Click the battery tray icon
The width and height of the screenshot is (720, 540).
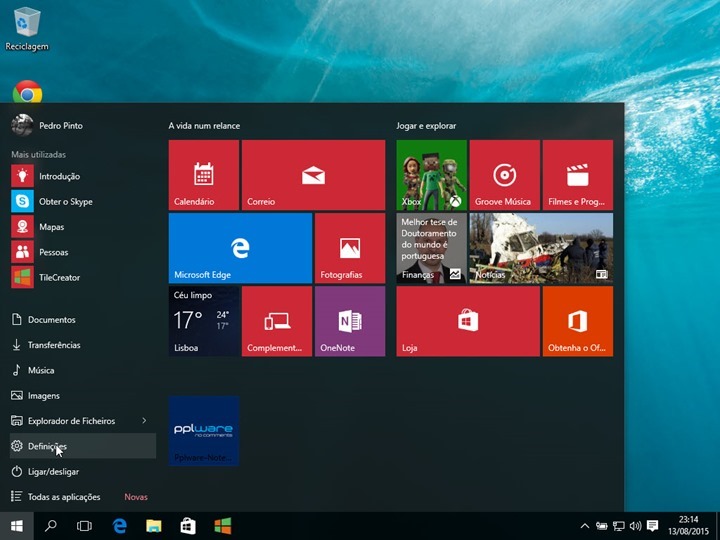tap(602, 526)
